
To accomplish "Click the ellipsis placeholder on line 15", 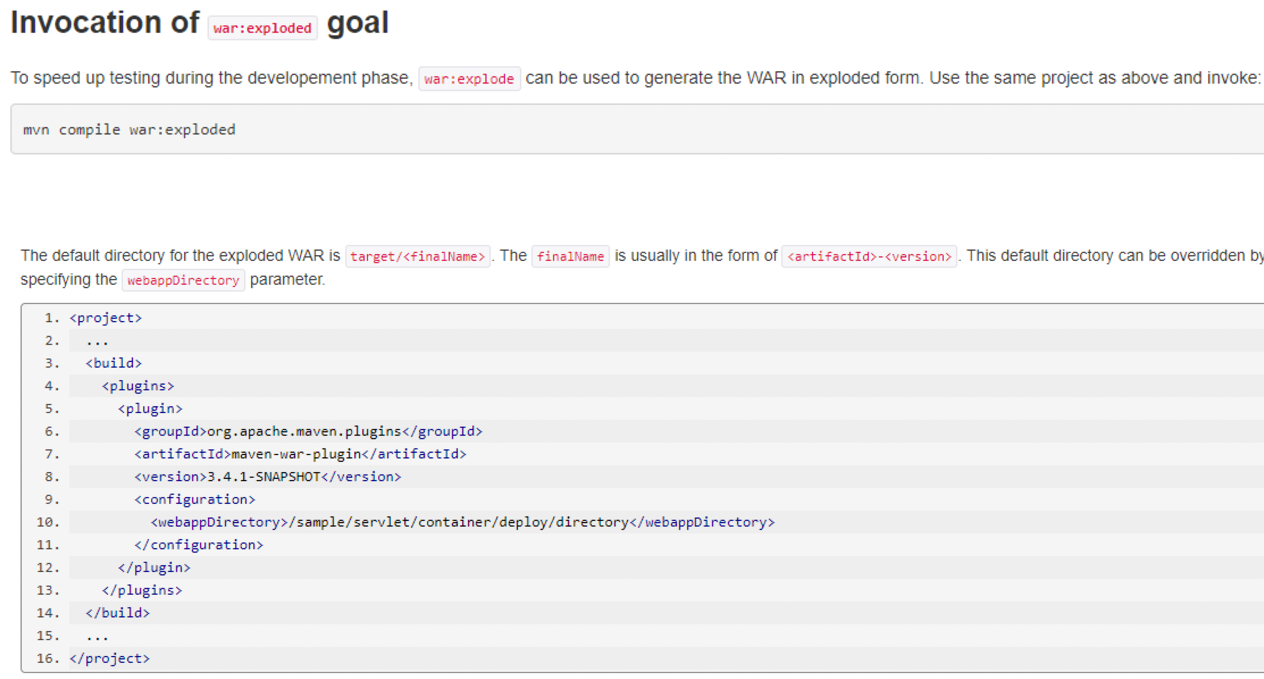I will [96, 635].
